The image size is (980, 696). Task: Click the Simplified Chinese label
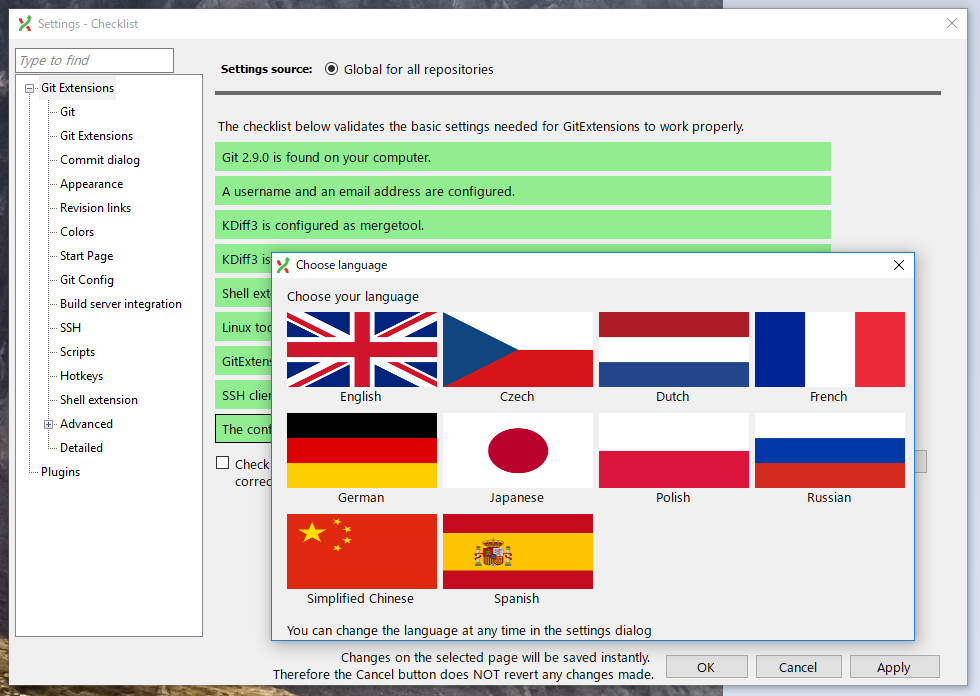[361, 599]
